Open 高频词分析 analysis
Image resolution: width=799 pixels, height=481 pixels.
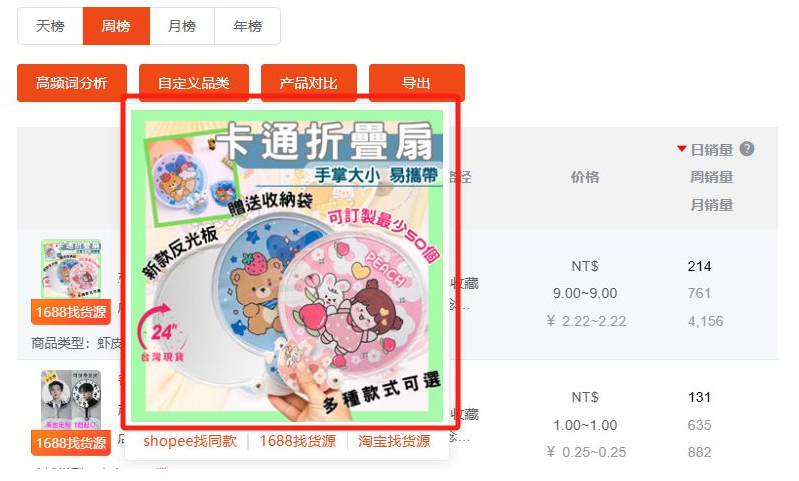[72, 83]
